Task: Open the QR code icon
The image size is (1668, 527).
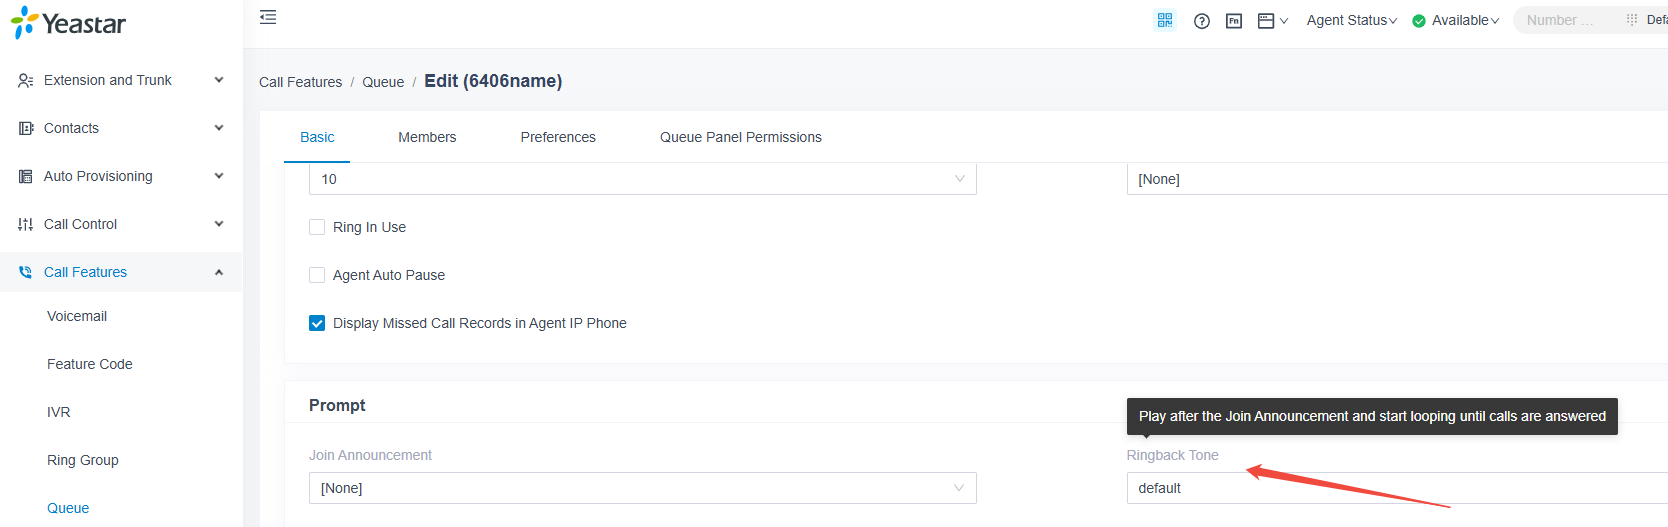Action: pyautogui.click(x=1165, y=20)
